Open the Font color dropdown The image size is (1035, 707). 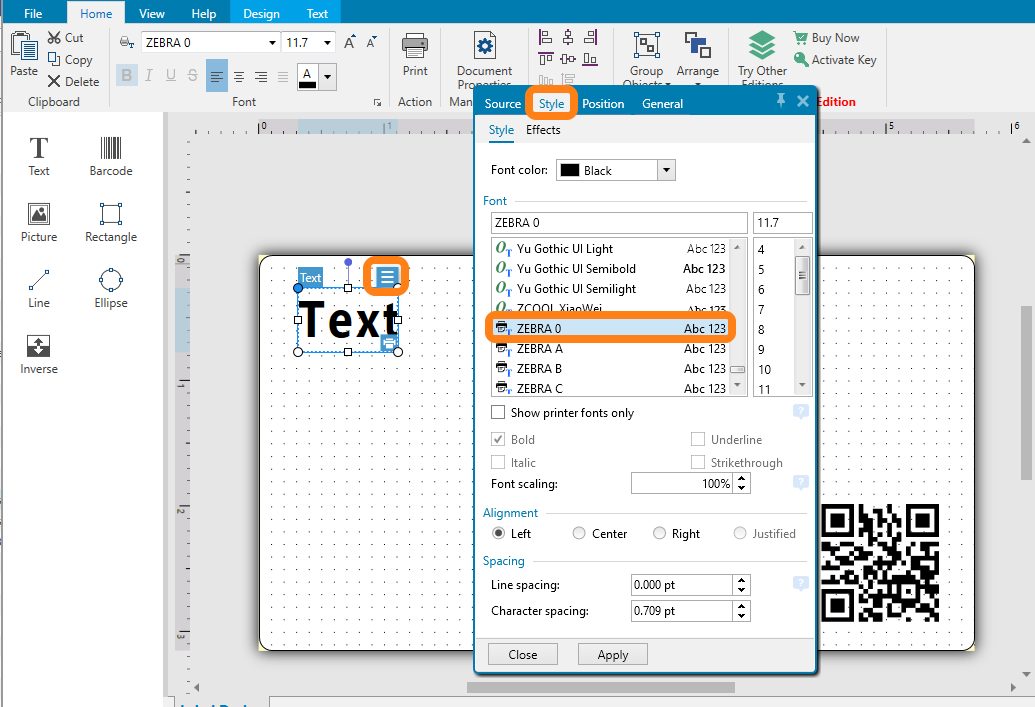666,170
